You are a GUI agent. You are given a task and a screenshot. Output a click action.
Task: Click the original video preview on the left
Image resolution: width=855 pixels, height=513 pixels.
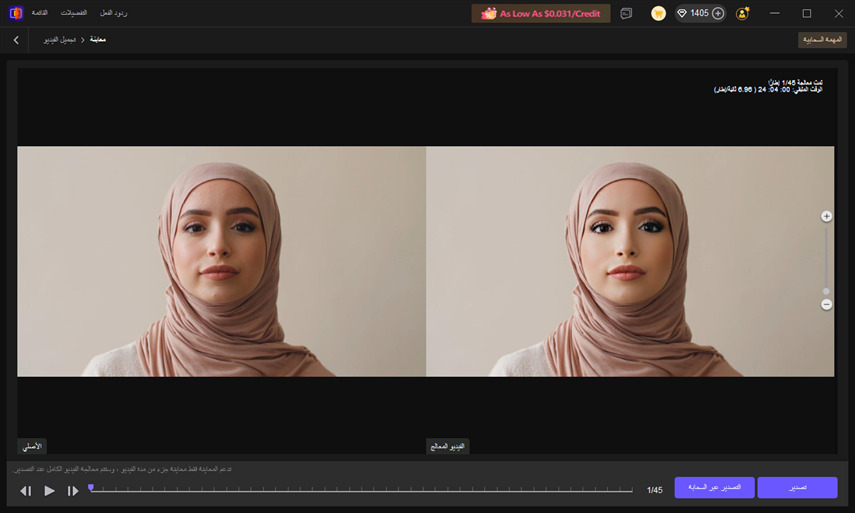tap(221, 261)
